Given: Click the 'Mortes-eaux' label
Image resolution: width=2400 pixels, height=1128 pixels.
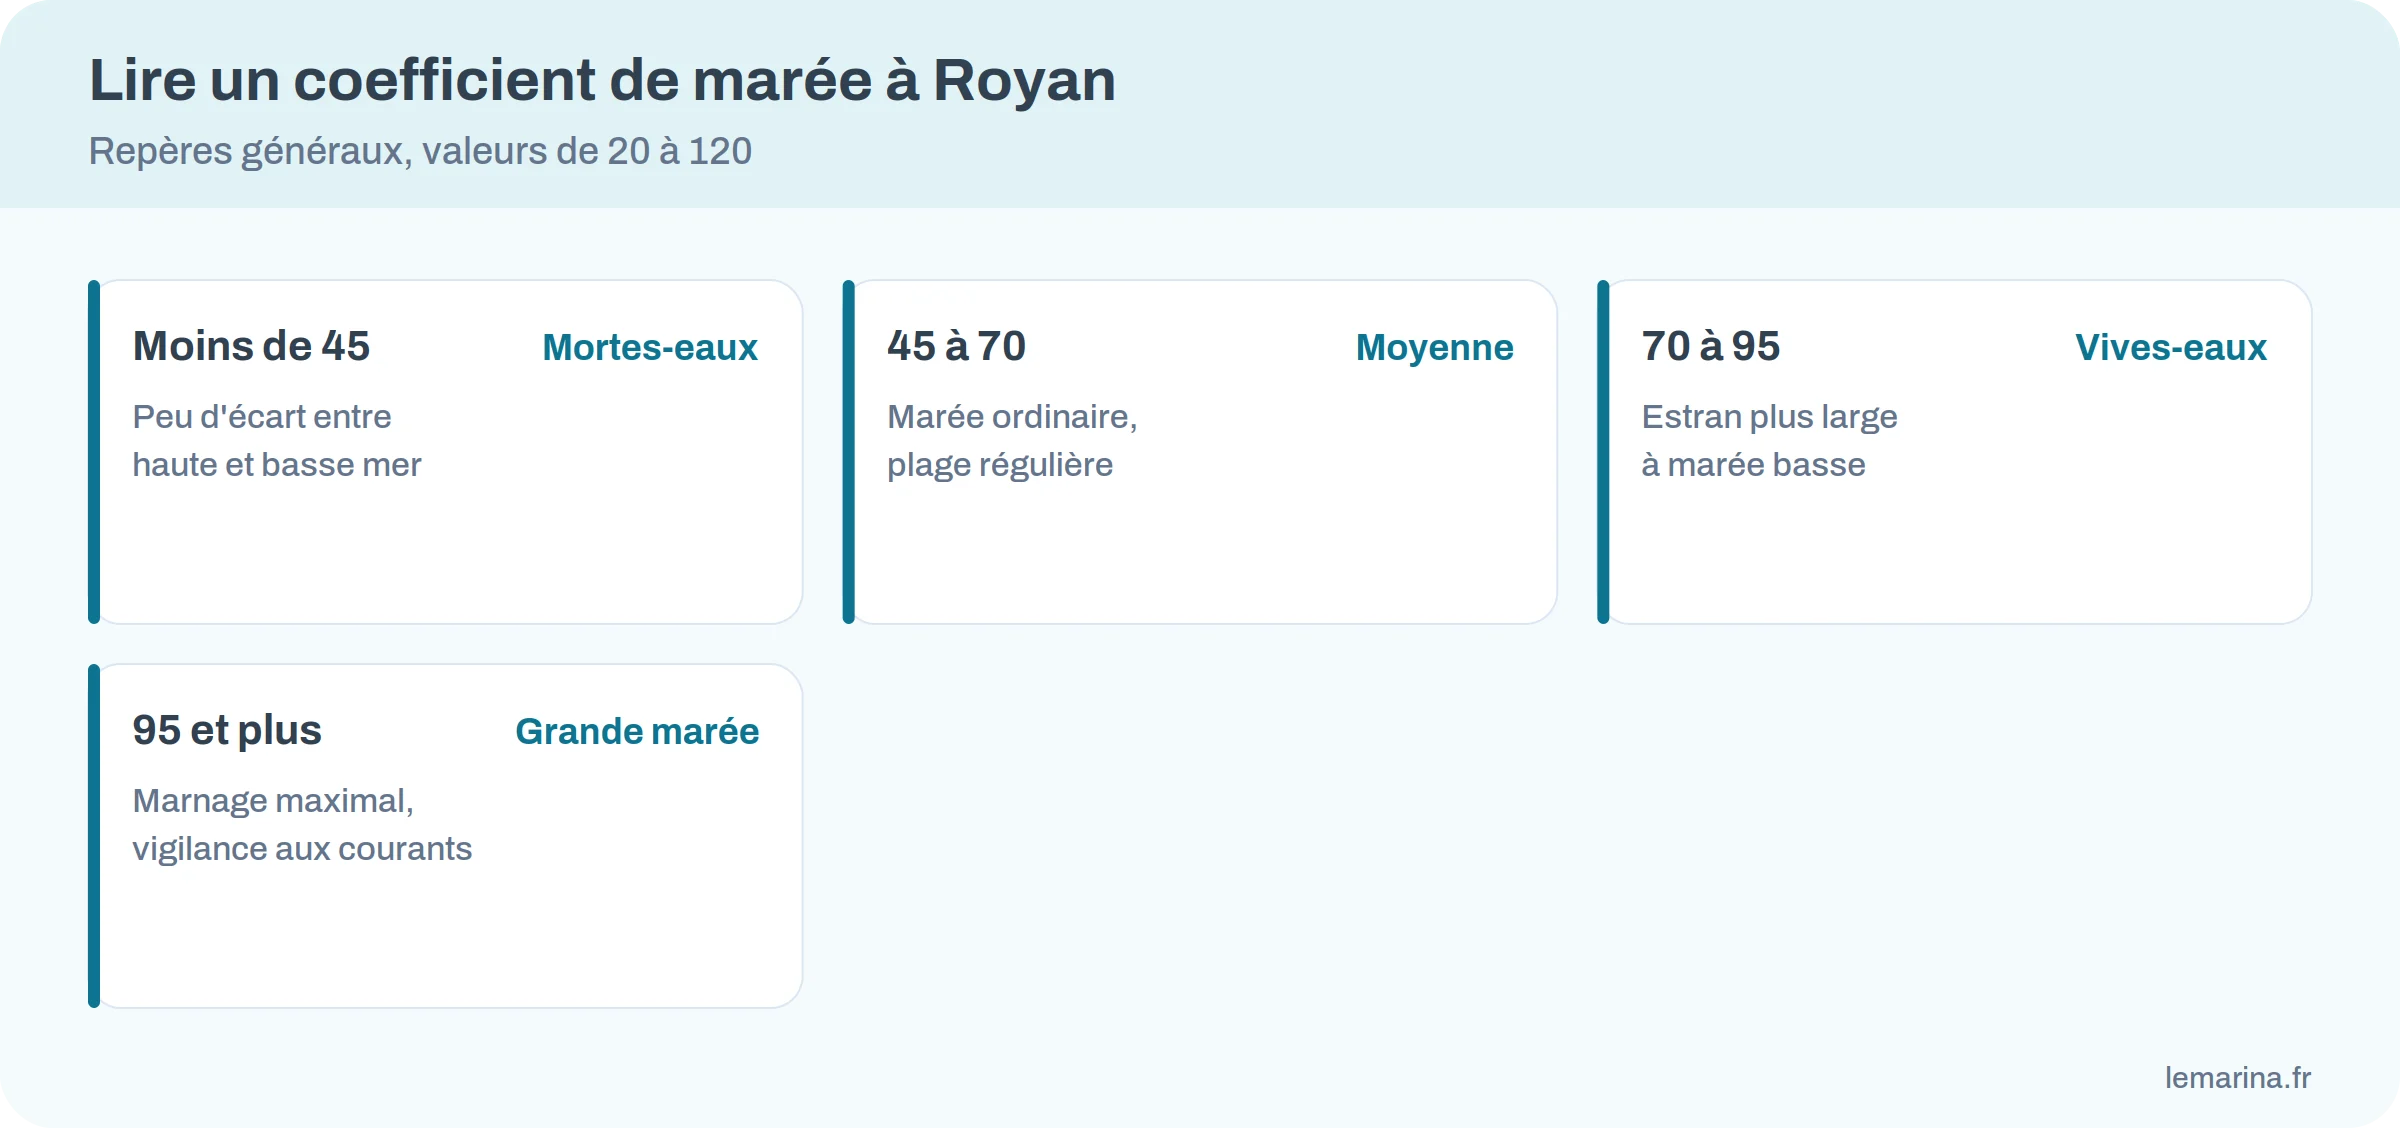Looking at the screenshot, I should point(650,347).
